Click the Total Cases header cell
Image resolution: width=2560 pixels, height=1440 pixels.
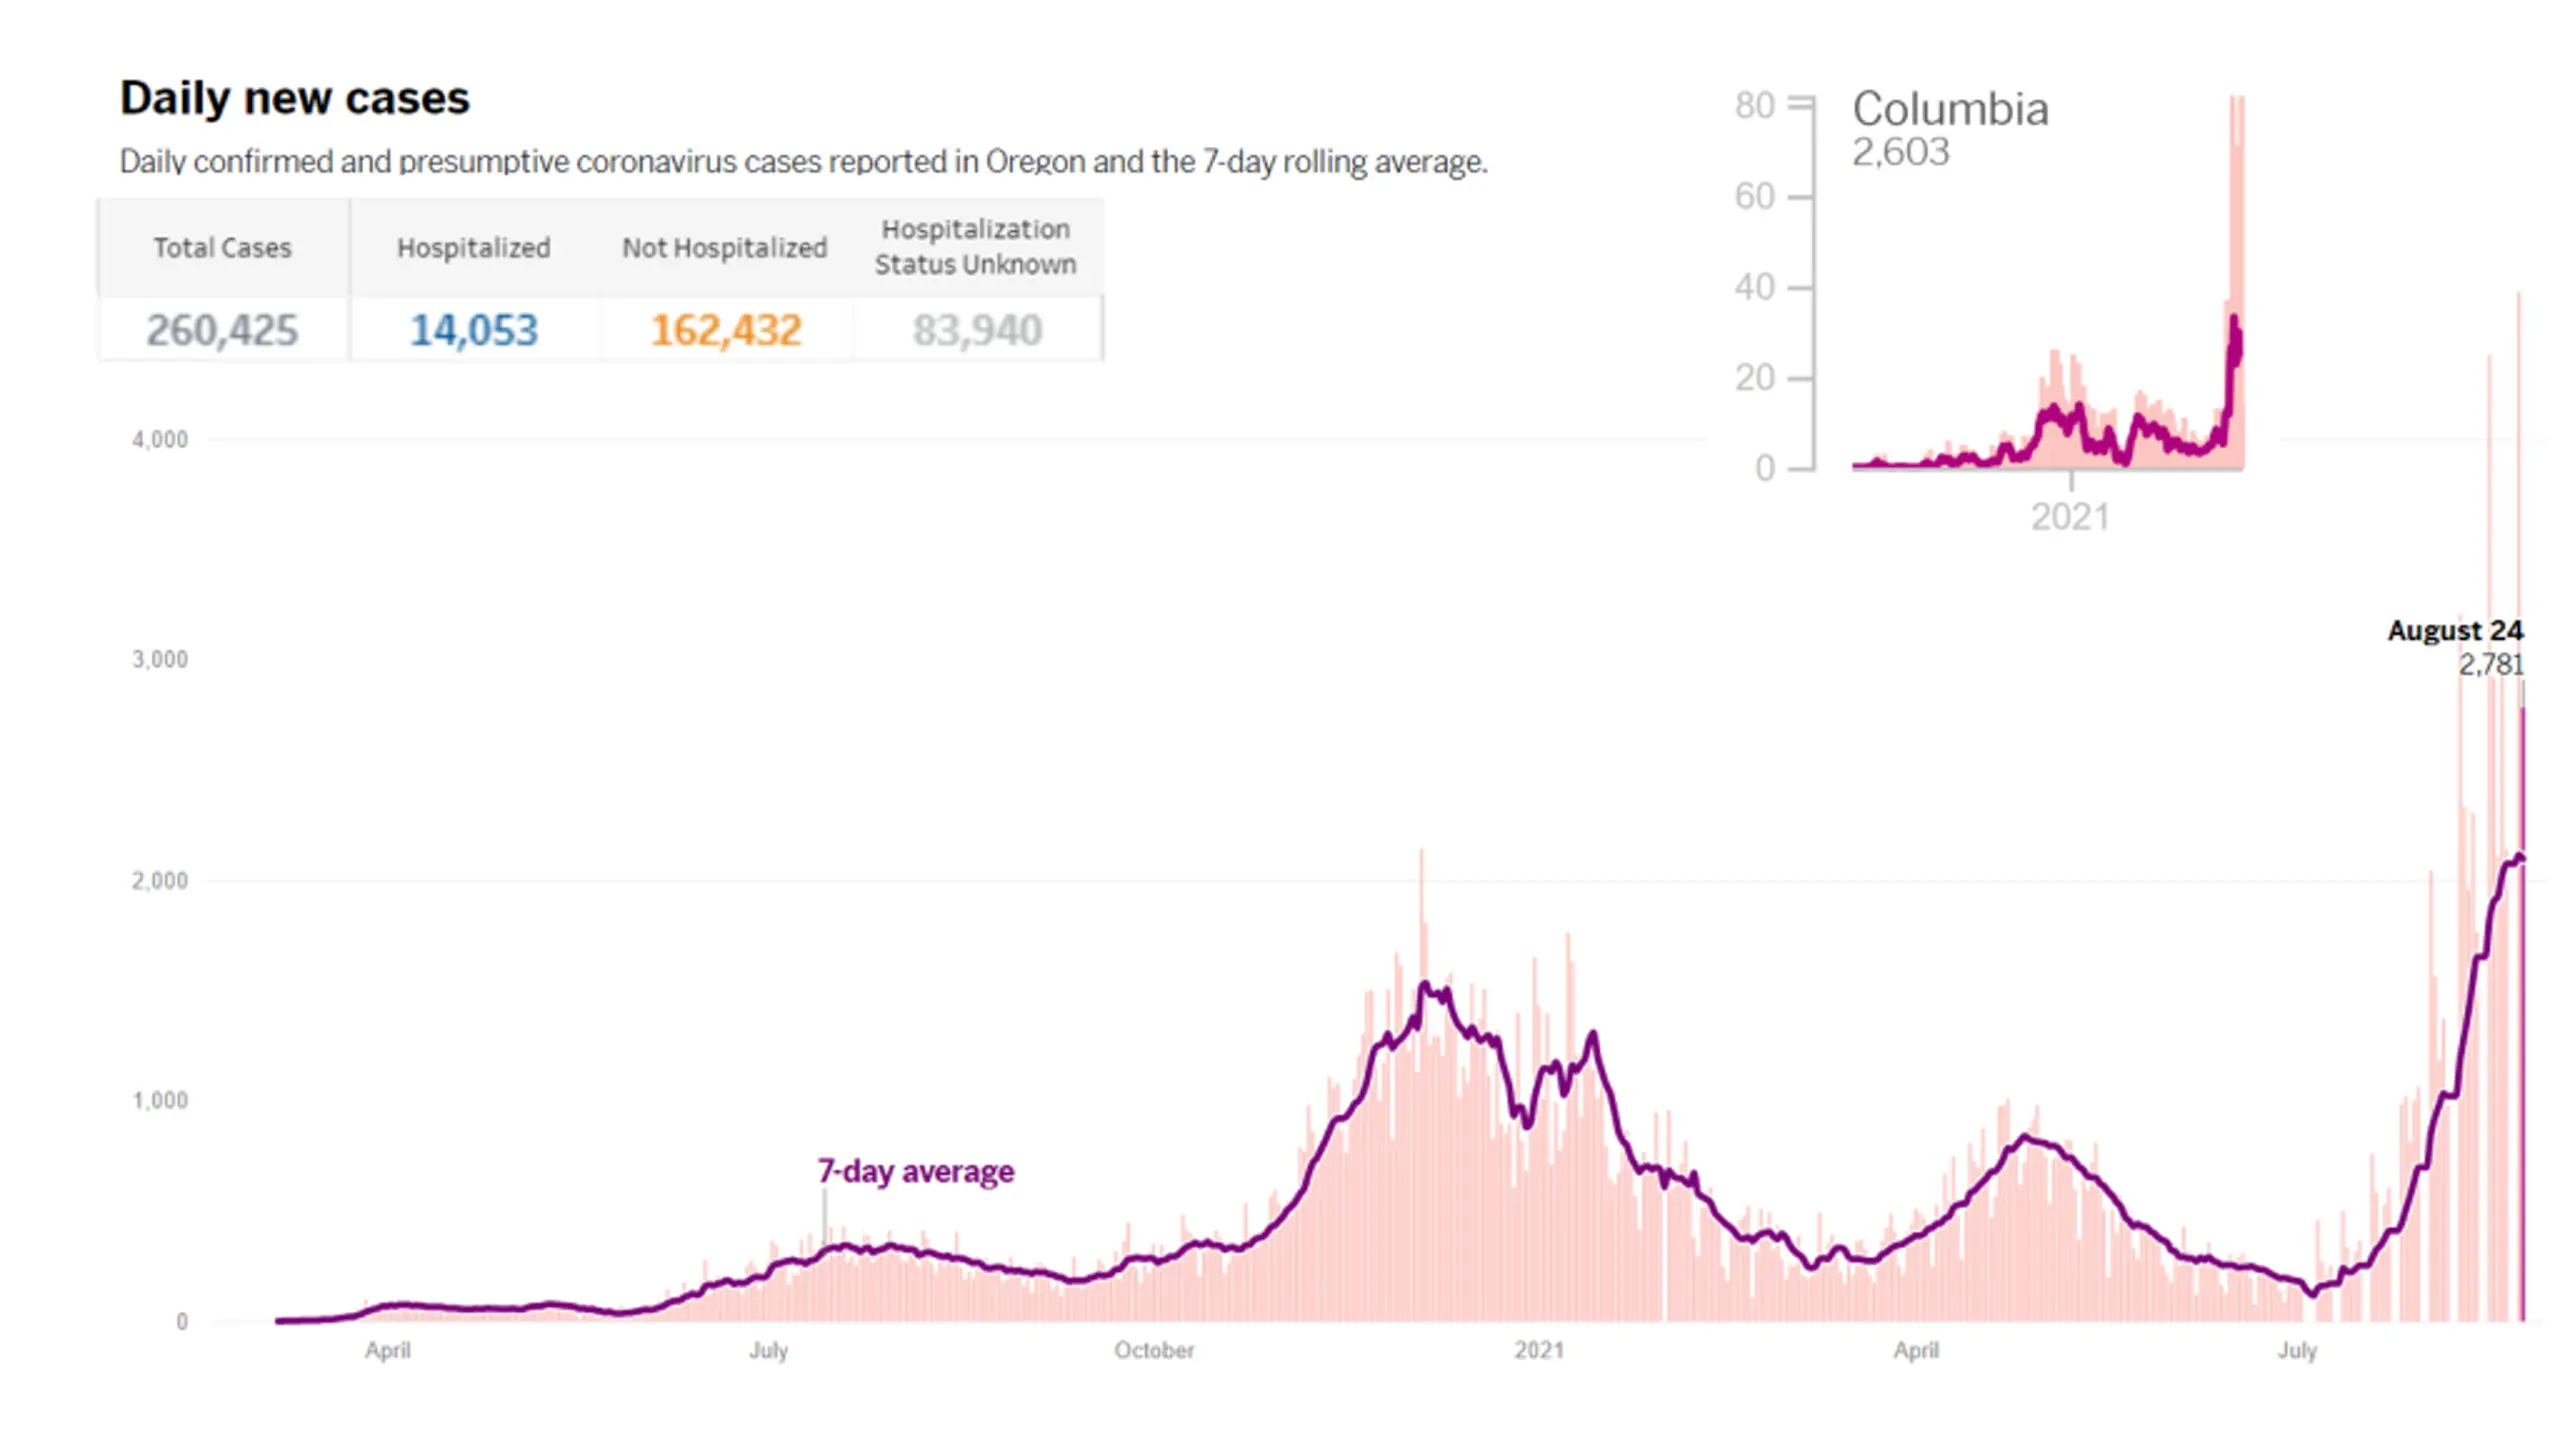(x=222, y=247)
